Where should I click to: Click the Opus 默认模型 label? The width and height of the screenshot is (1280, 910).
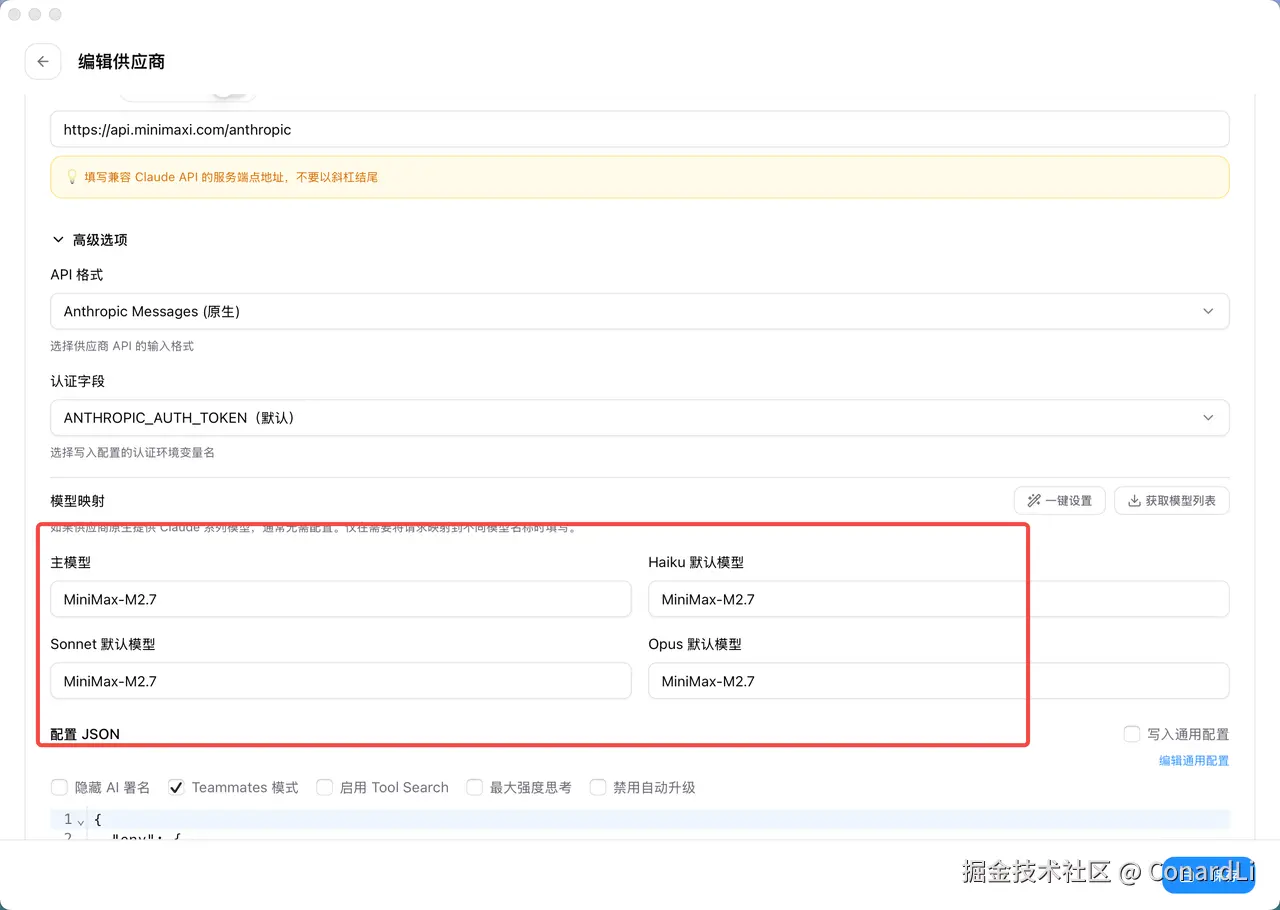(x=695, y=645)
